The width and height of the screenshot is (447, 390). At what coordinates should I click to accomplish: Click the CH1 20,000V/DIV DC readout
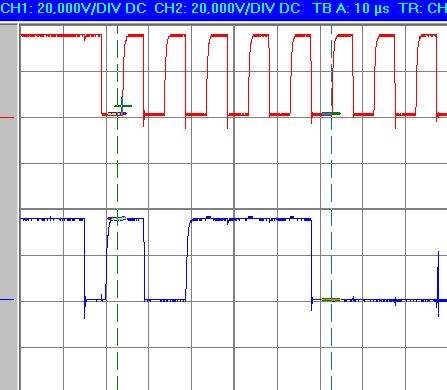73,8
